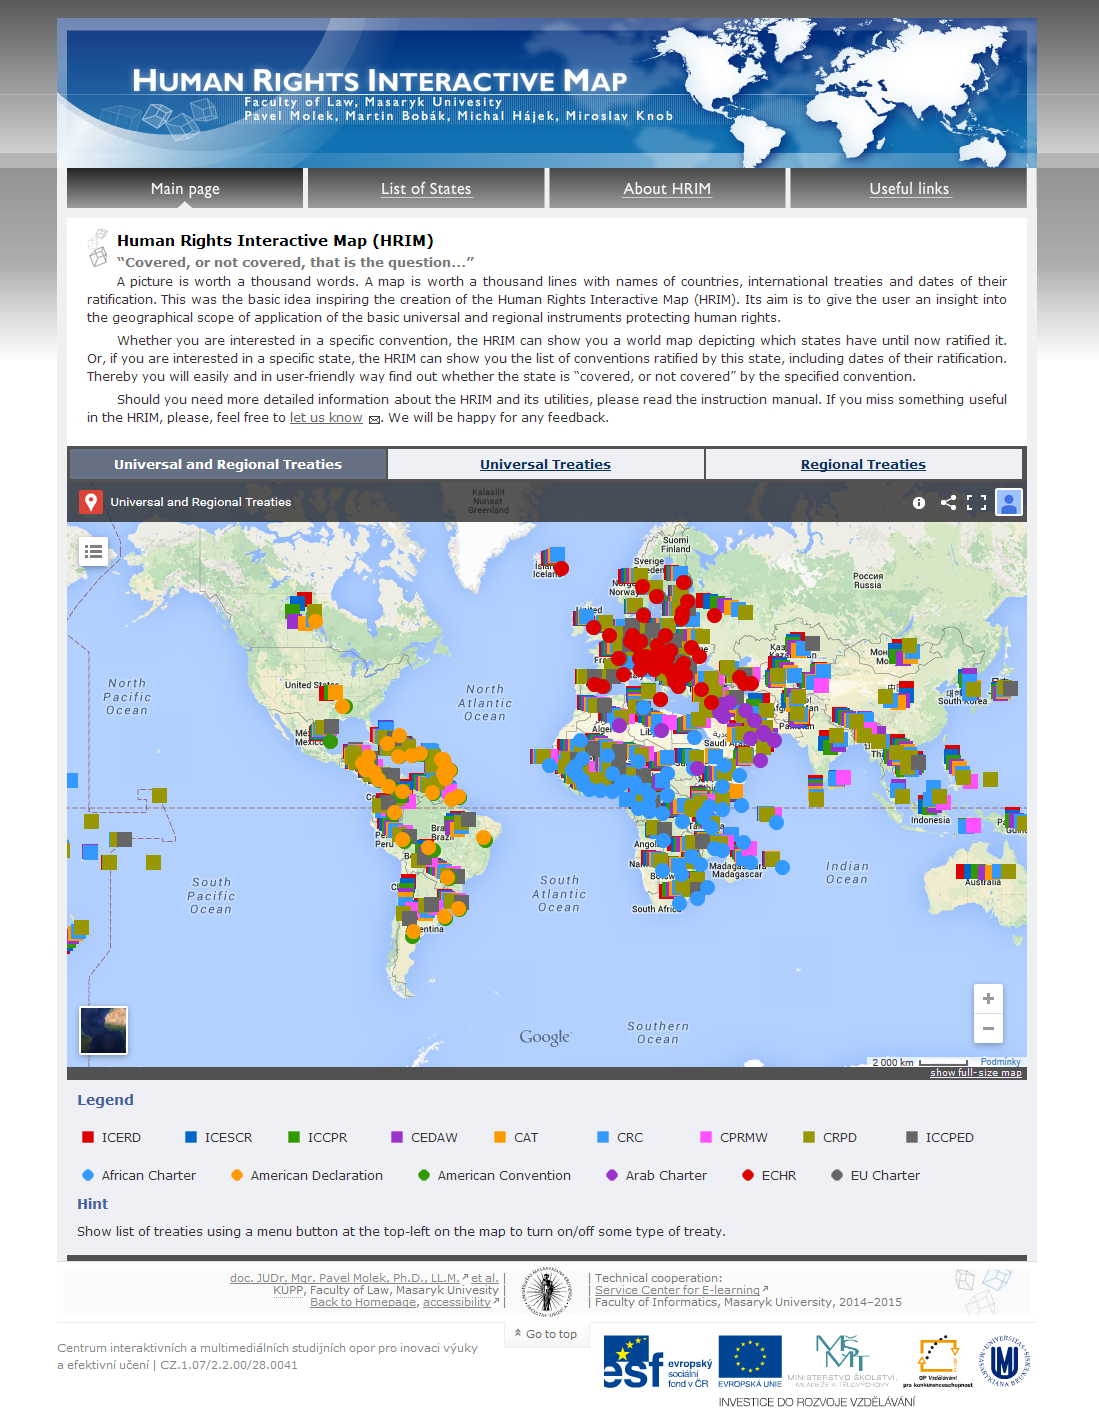
Task: Show map info details icon
Action: click(x=919, y=503)
